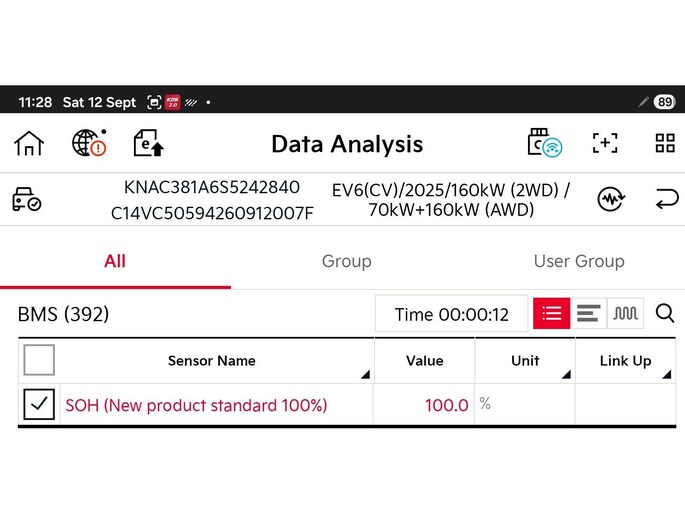
Task: Open the waveform diagnostic refresh icon
Action: tap(611, 199)
